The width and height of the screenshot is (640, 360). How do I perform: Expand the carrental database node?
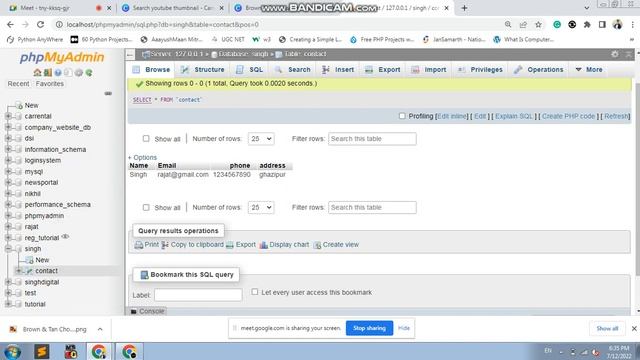point(8,116)
